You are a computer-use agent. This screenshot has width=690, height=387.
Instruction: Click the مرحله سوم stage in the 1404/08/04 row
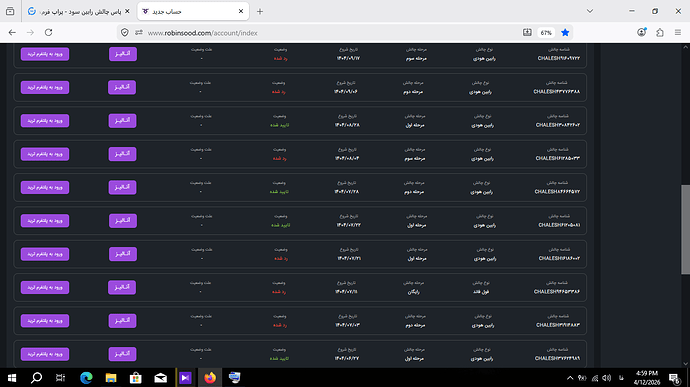[x=414, y=158]
